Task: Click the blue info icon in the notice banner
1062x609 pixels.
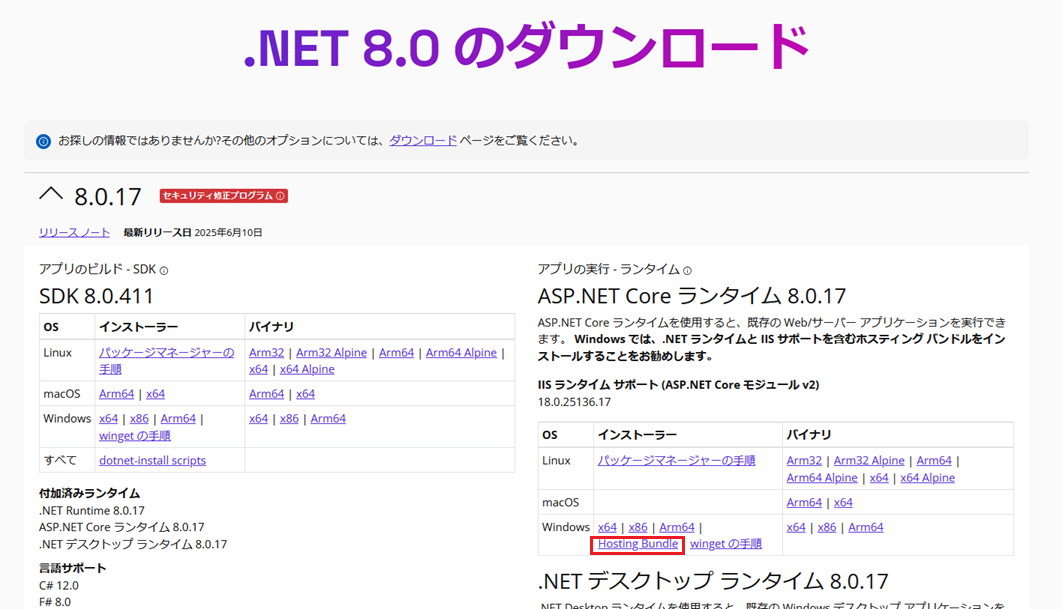Action: tap(43, 142)
